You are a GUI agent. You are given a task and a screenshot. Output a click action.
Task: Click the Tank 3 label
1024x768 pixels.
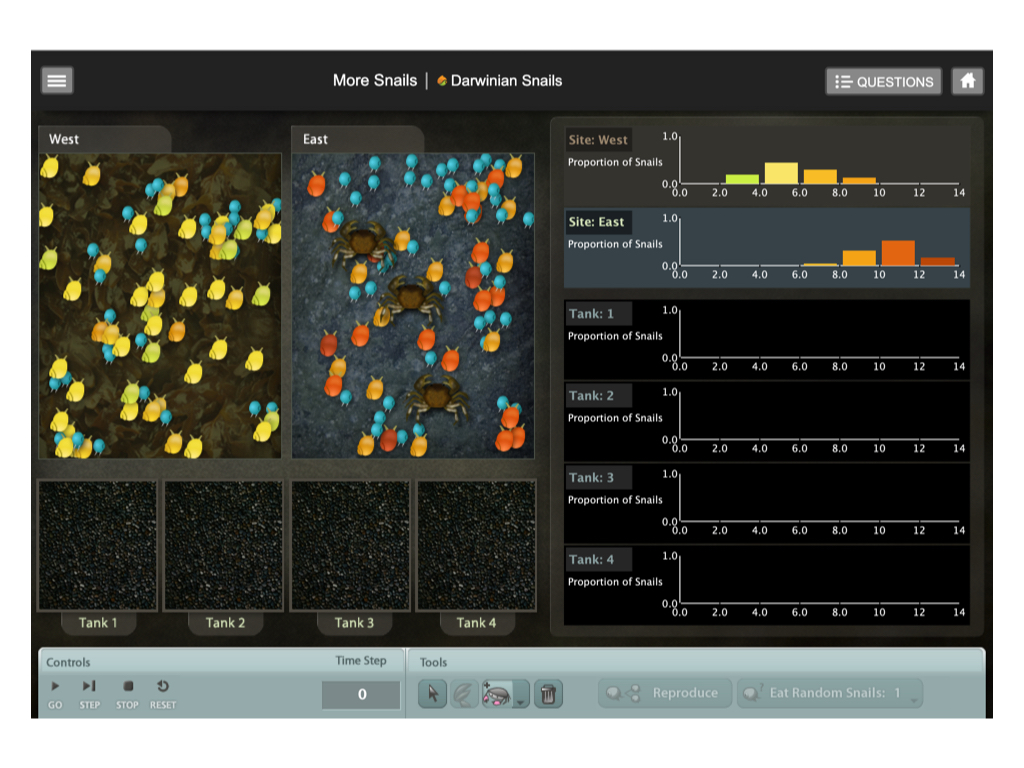point(354,623)
